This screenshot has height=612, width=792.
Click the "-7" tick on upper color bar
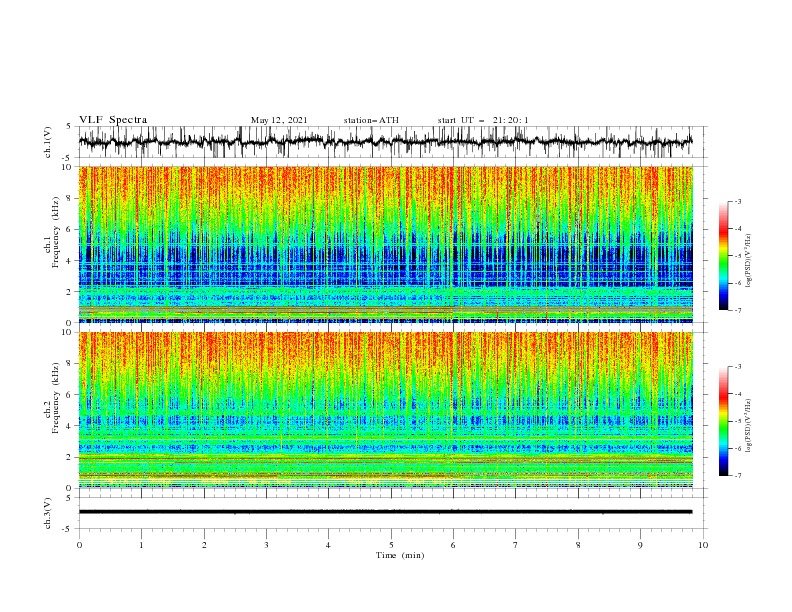[x=737, y=310]
